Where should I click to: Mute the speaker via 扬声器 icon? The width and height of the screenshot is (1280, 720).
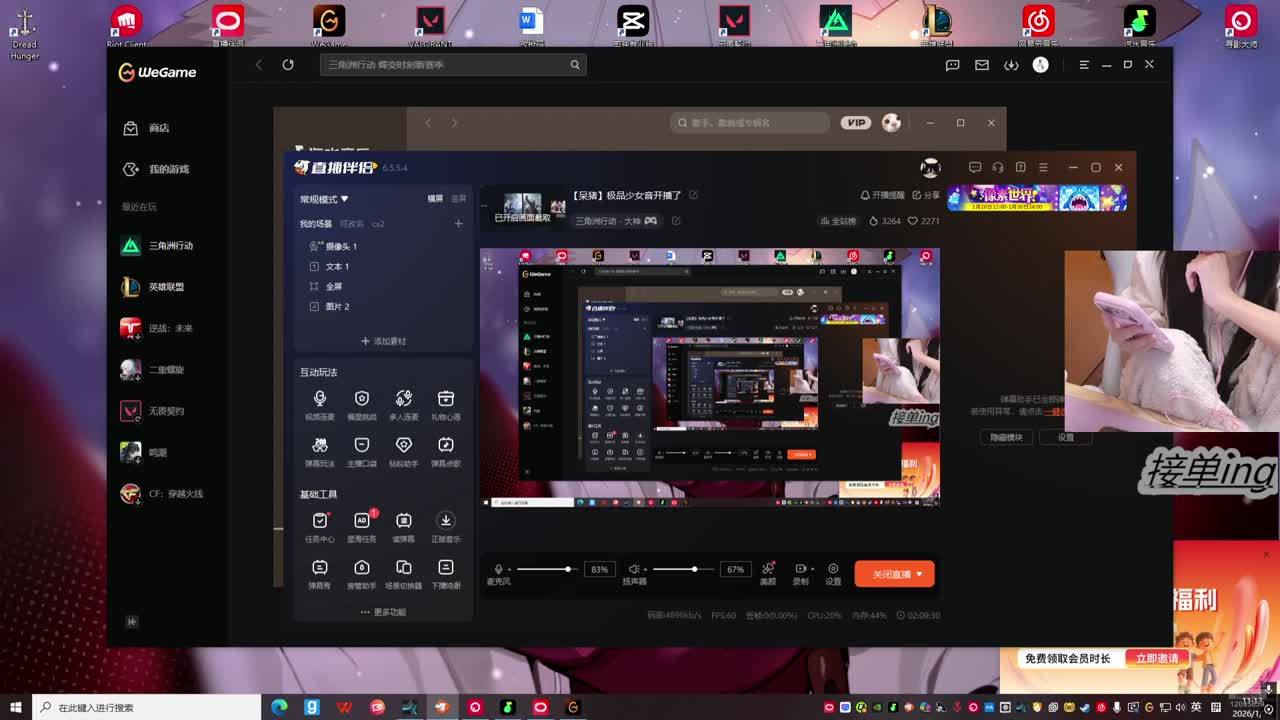coord(633,569)
